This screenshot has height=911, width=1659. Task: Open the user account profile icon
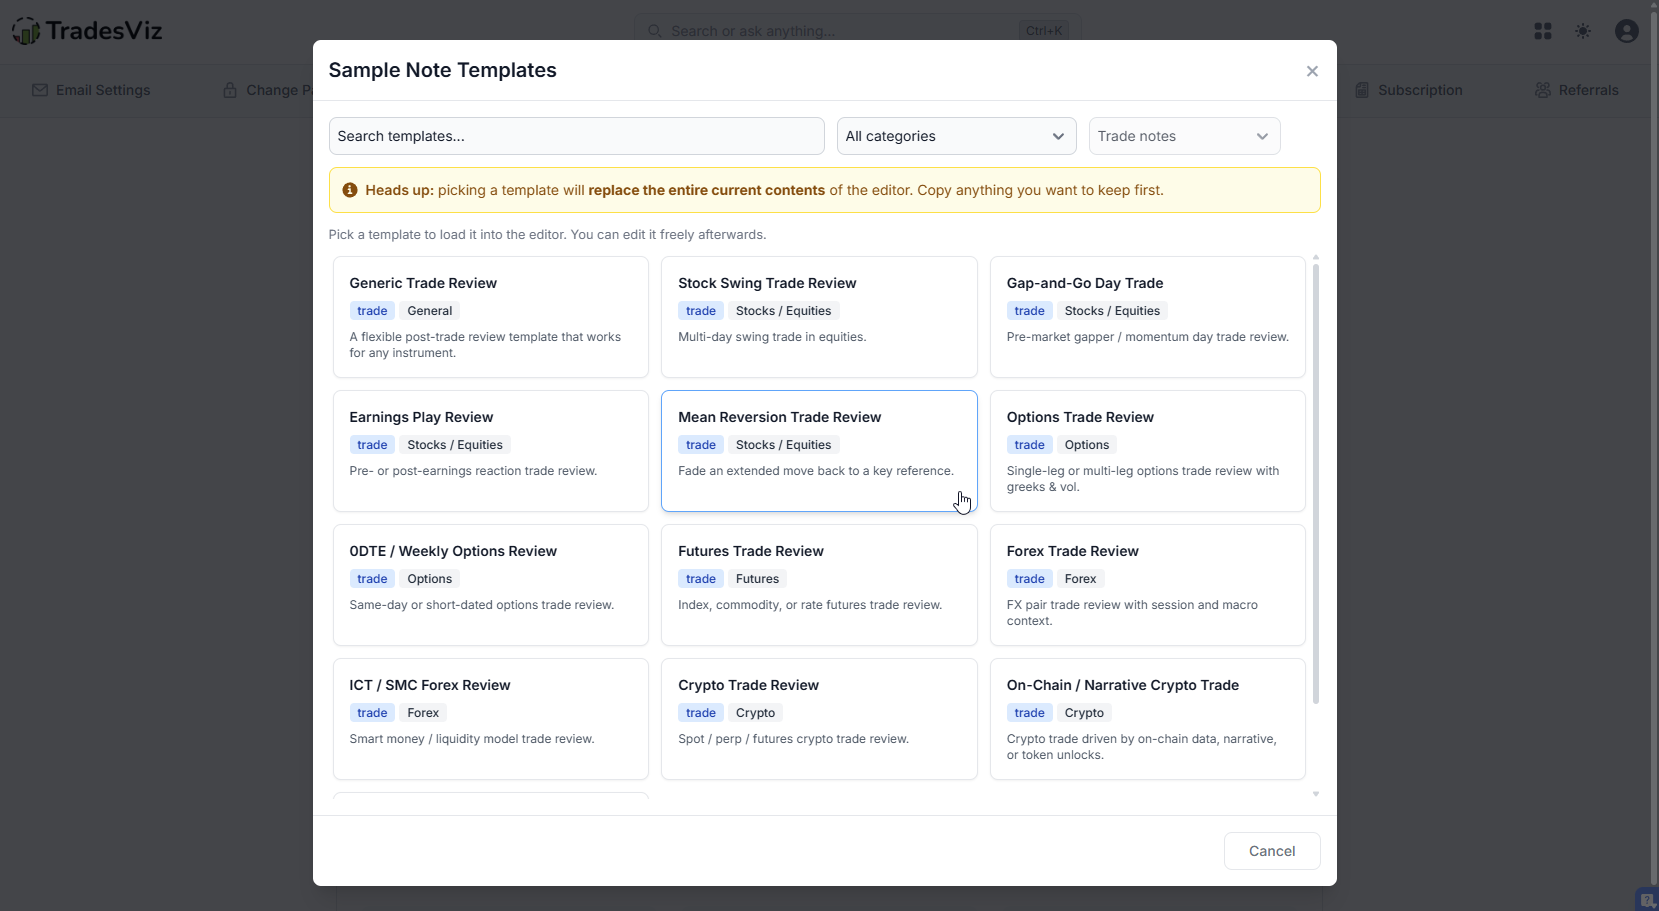coord(1627,31)
